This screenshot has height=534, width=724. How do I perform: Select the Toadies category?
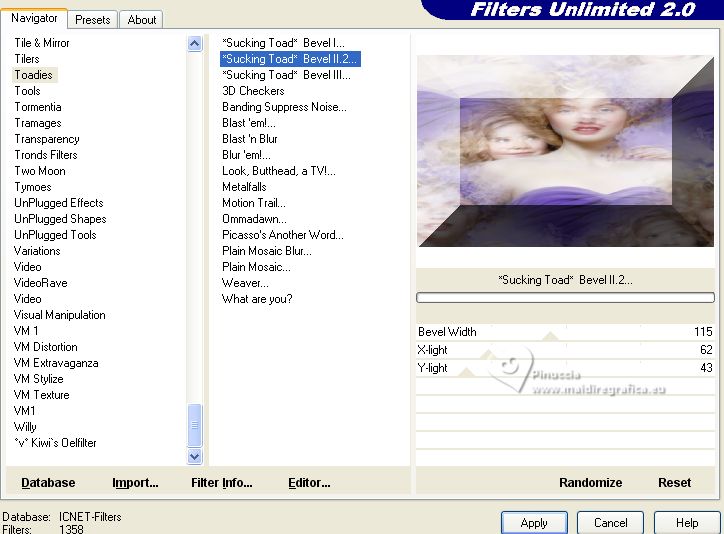34,75
